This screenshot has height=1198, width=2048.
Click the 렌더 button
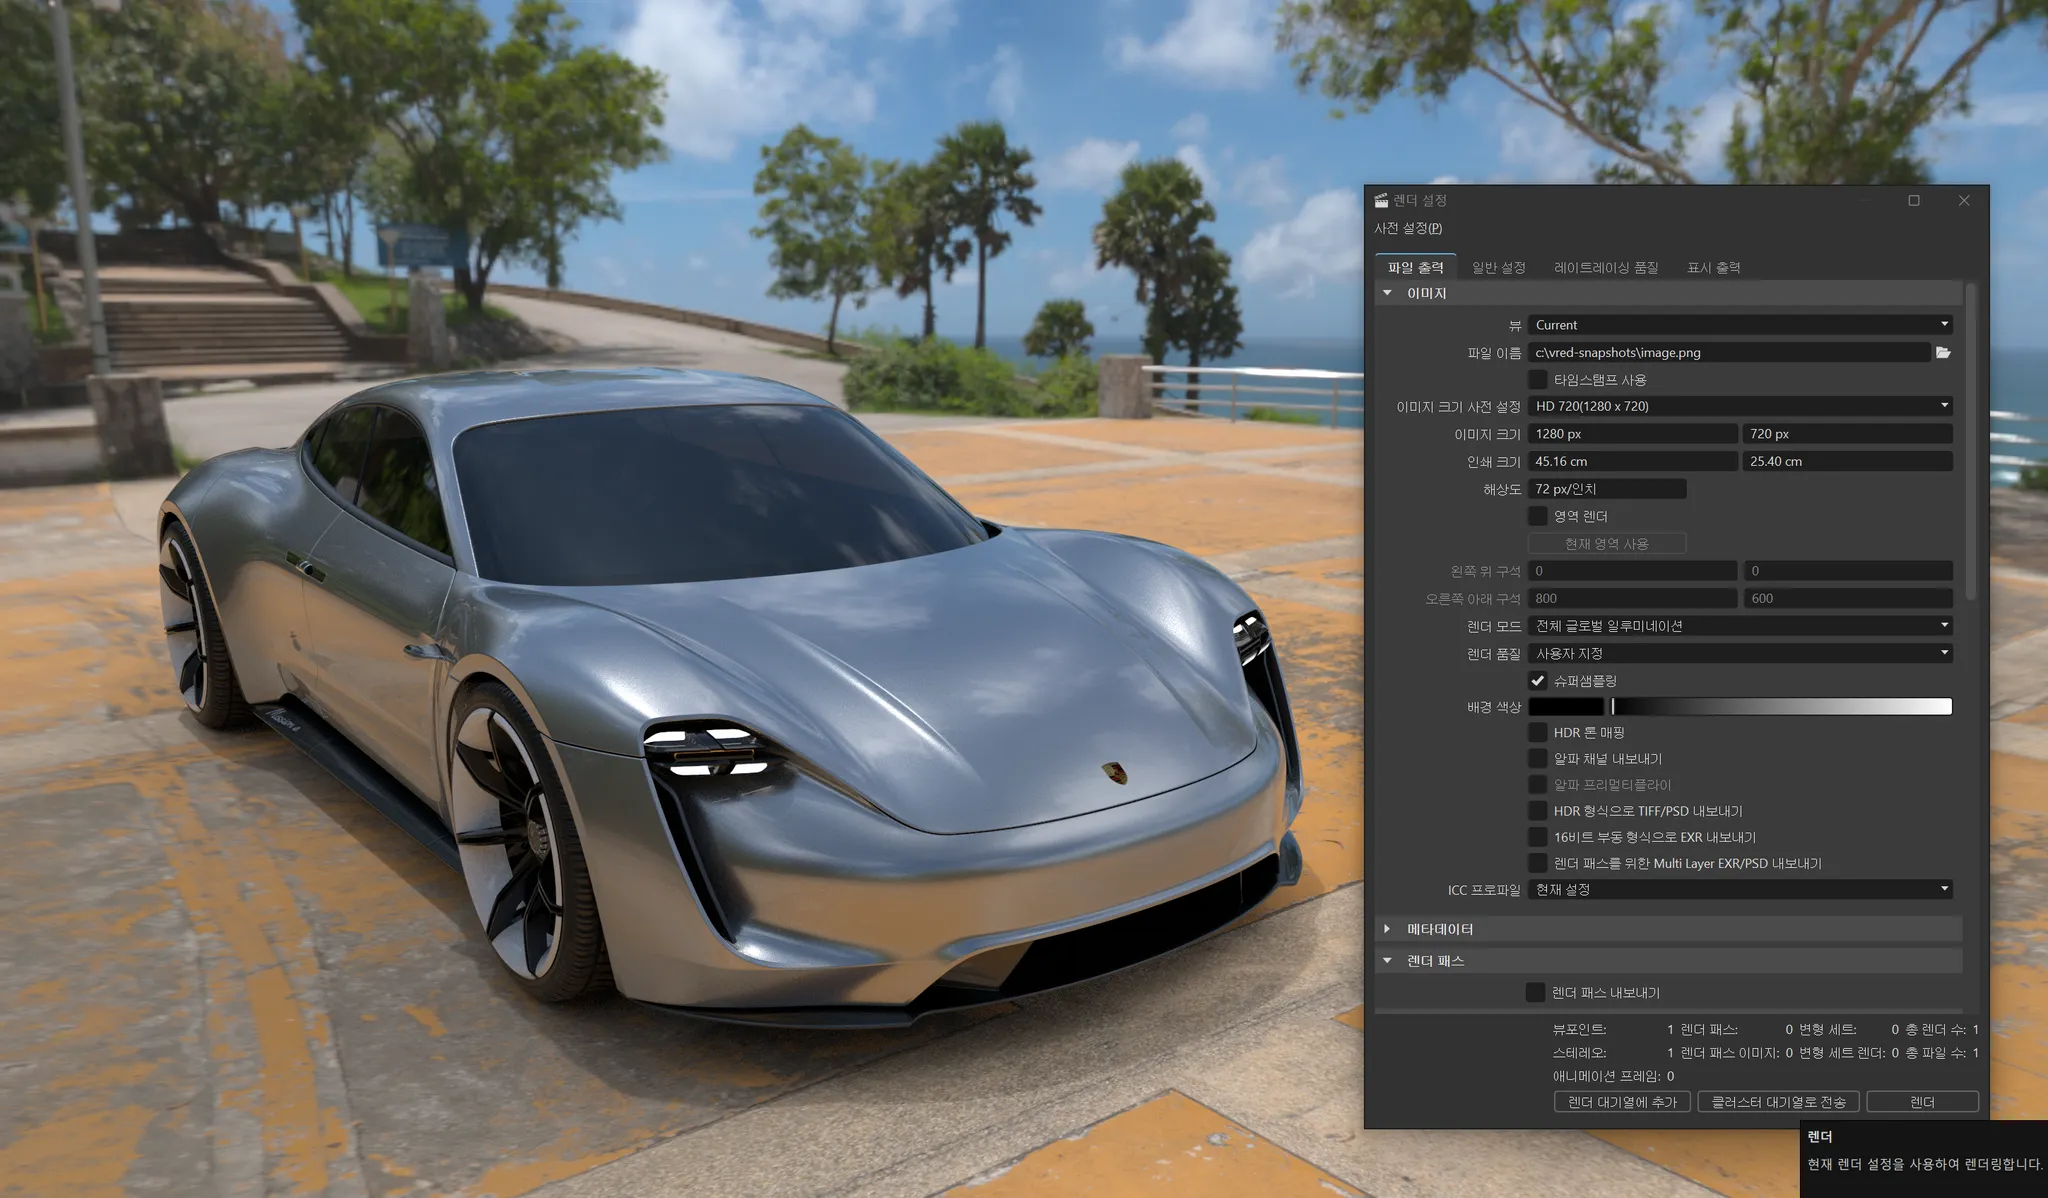[x=1922, y=1102]
